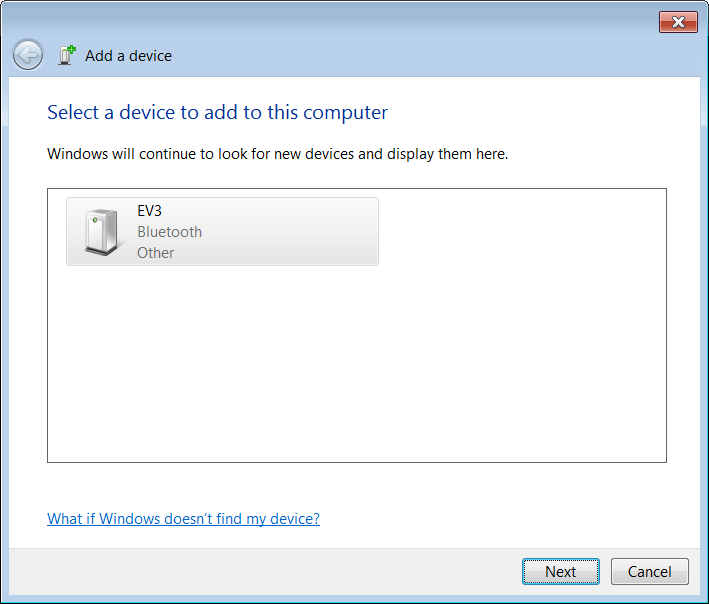Image resolution: width=709 pixels, height=604 pixels.
Task: Open "What if Windows doesn't find my device?" link
Action: pyautogui.click(x=183, y=519)
